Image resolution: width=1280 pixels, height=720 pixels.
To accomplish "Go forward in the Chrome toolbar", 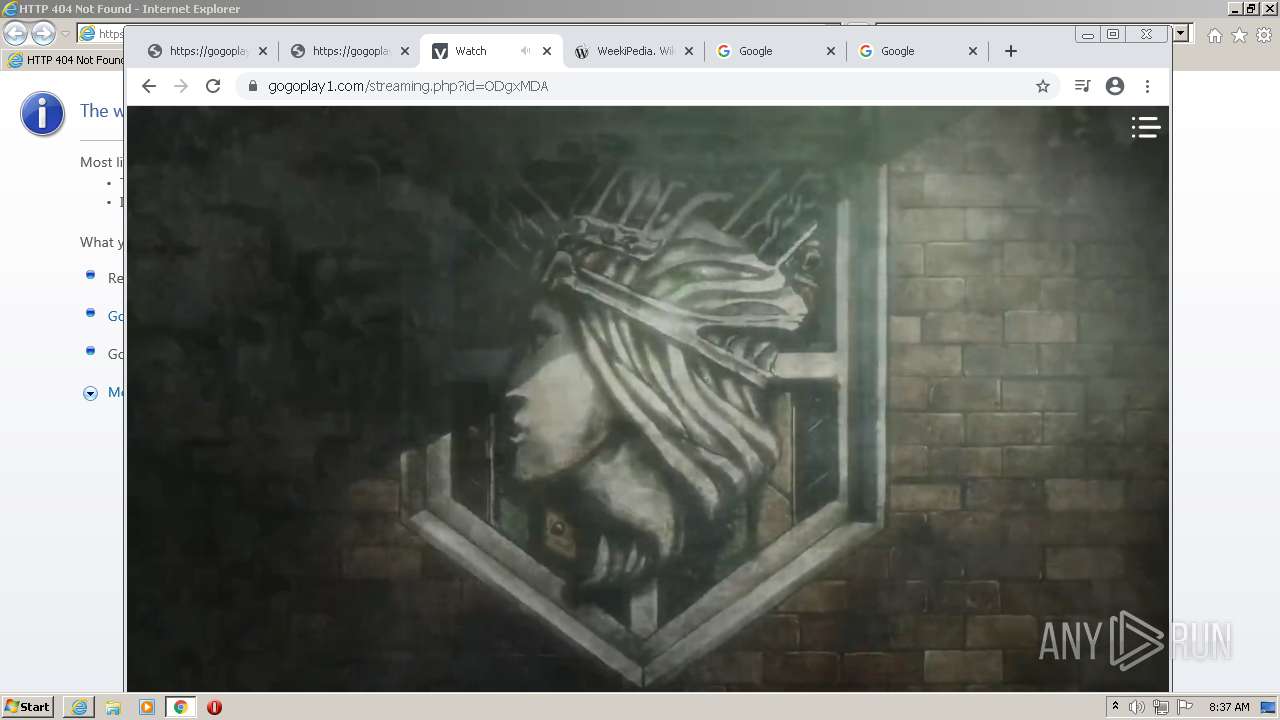I will 181,86.
